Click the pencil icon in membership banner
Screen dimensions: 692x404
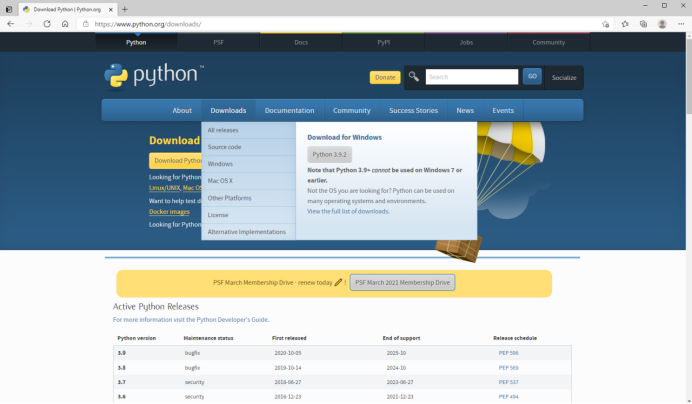(x=338, y=282)
